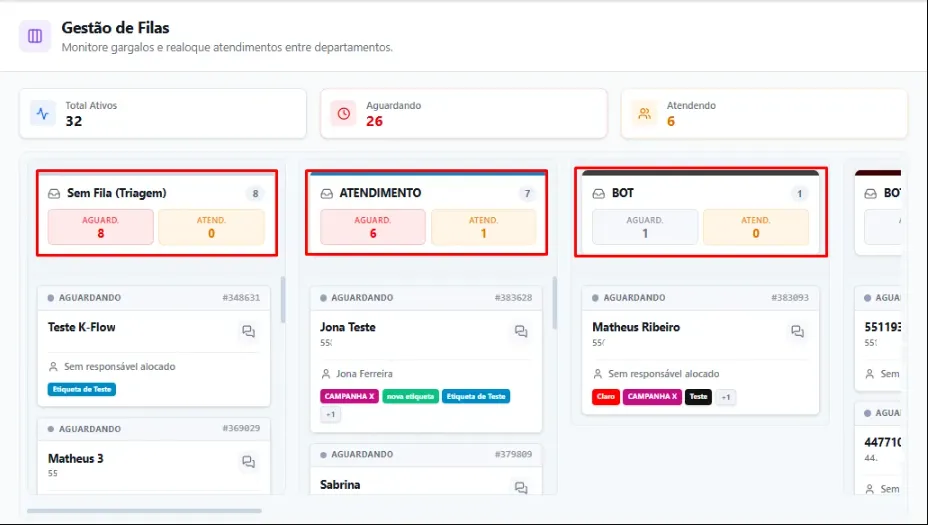Open ticket #383628 card header
Viewport: 928px width, 525px height.
[426, 298]
